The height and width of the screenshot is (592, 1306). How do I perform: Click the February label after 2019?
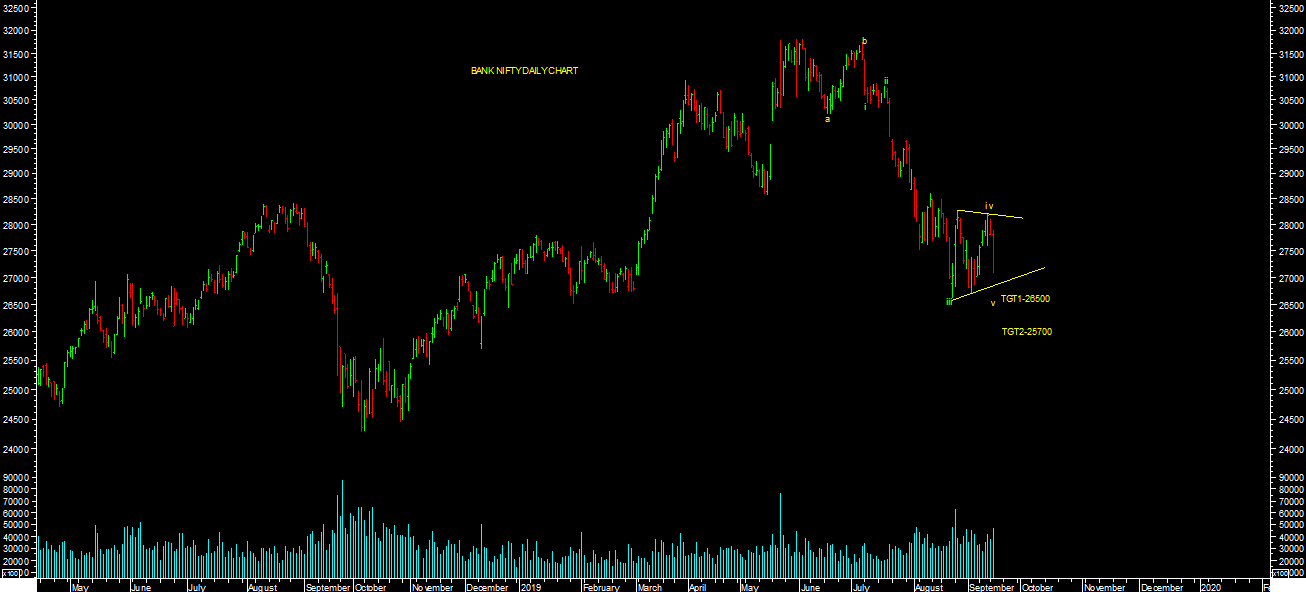tap(601, 588)
